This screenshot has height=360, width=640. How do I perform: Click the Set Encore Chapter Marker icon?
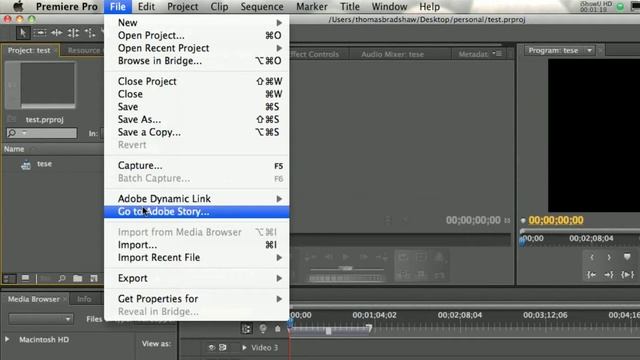[263, 329]
